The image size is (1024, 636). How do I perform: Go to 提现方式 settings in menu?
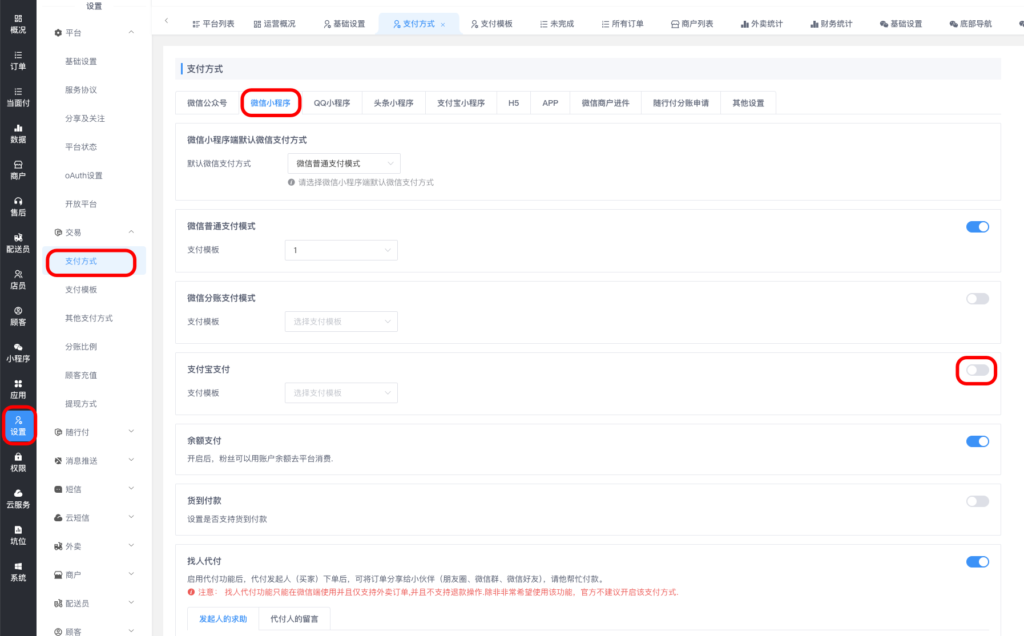coord(81,403)
